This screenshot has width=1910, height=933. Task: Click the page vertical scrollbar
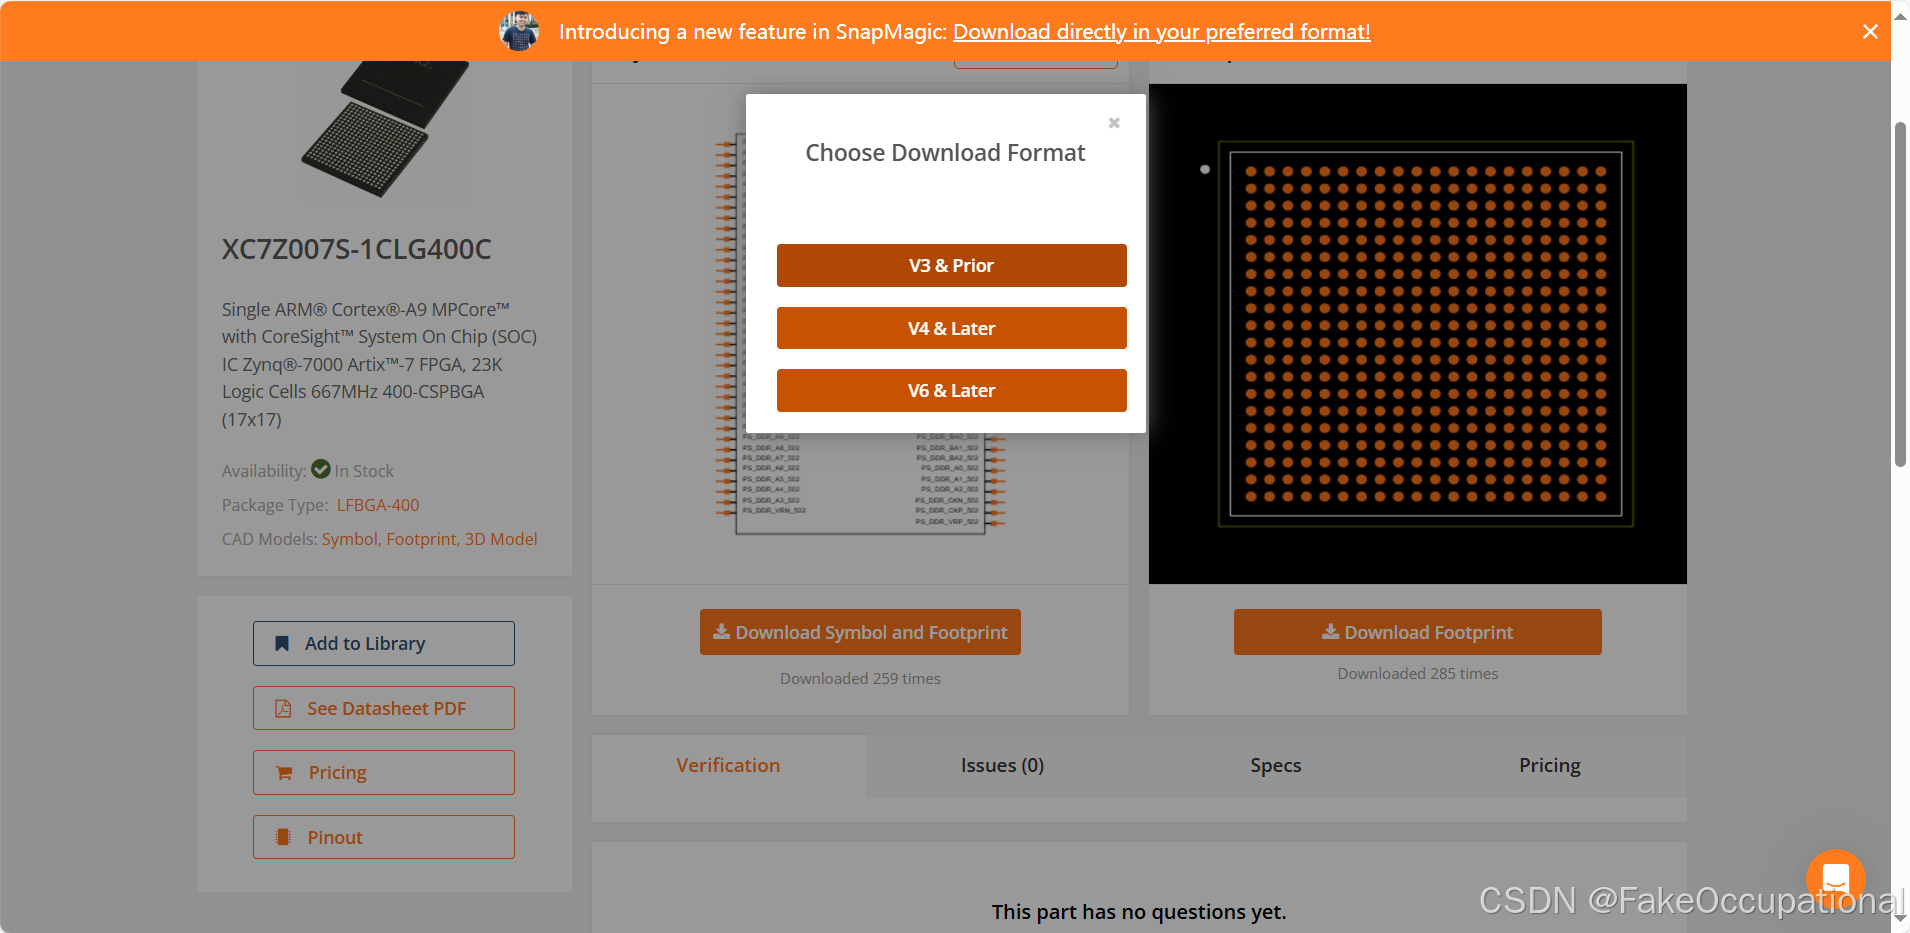[1900, 294]
